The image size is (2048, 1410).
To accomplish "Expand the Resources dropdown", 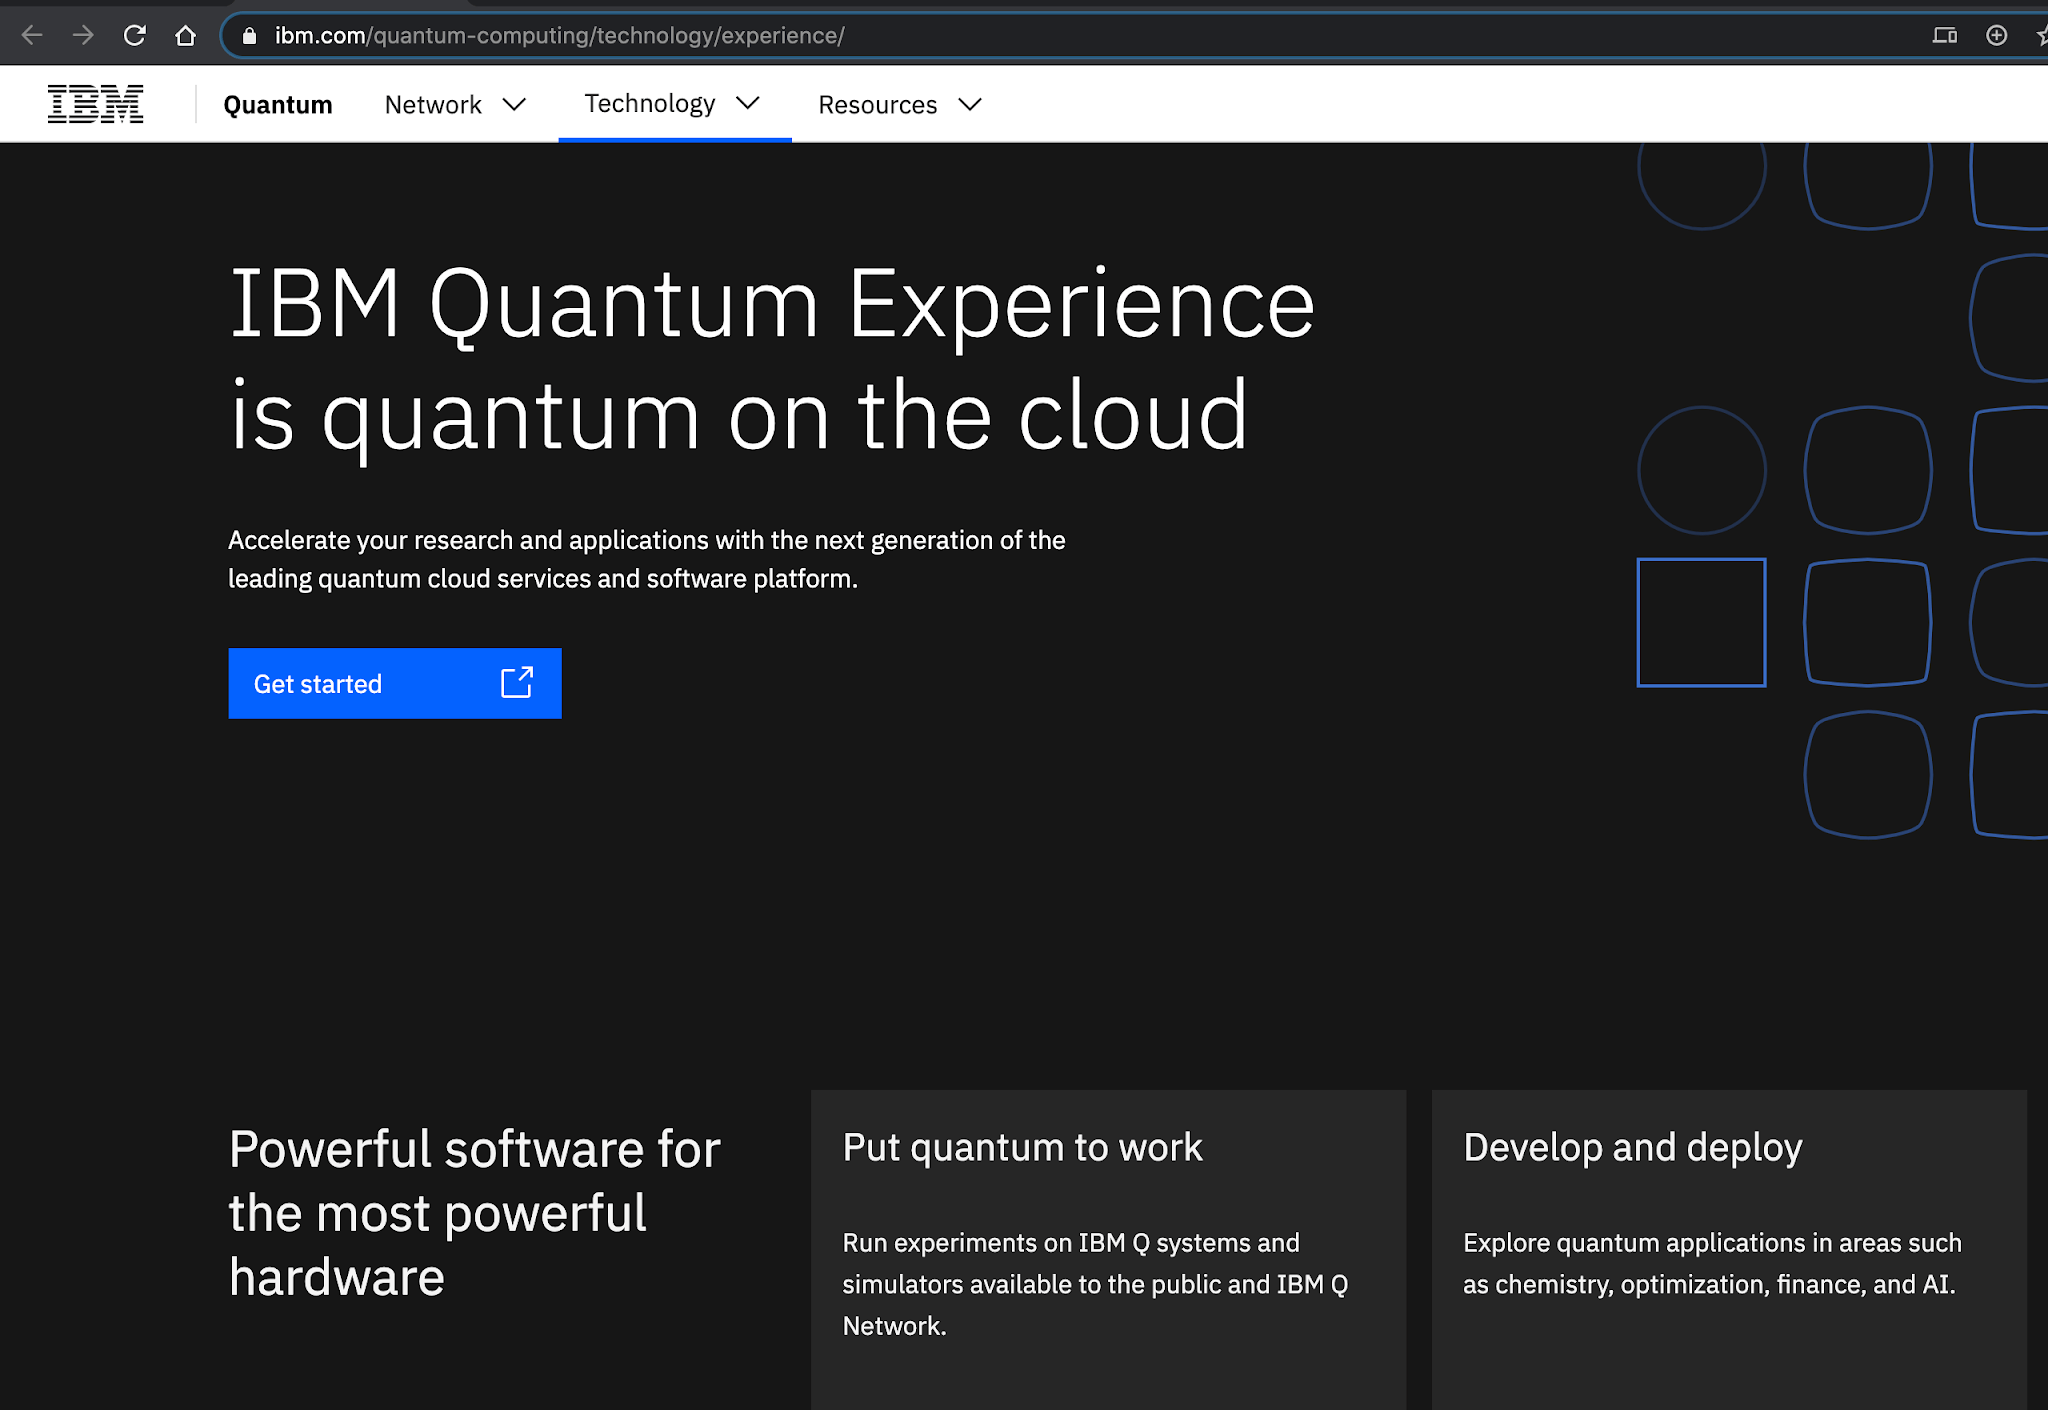I will click(x=968, y=104).
